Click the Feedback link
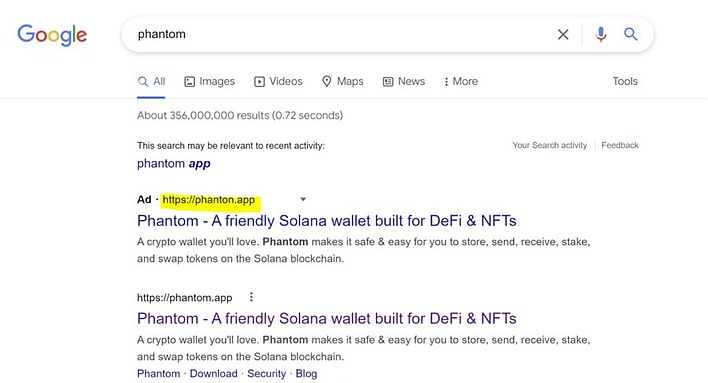This screenshot has height=383, width=708. 620,145
